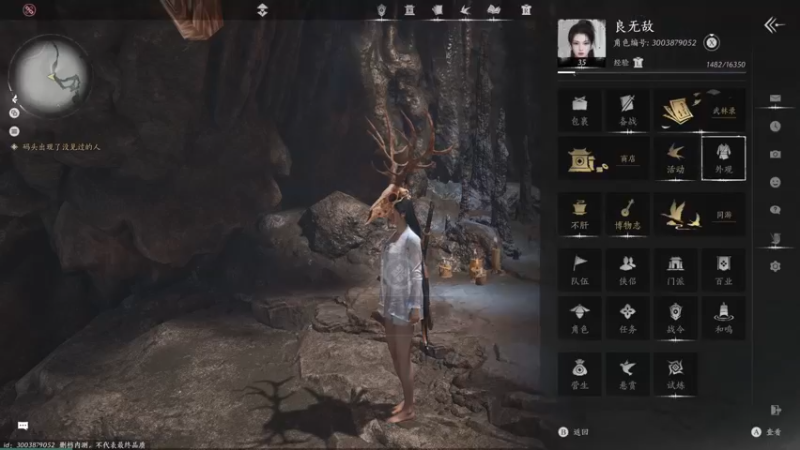Click the exit door icon at bottom right
Image resolution: width=800 pixels, height=450 pixels.
[x=776, y=410]
